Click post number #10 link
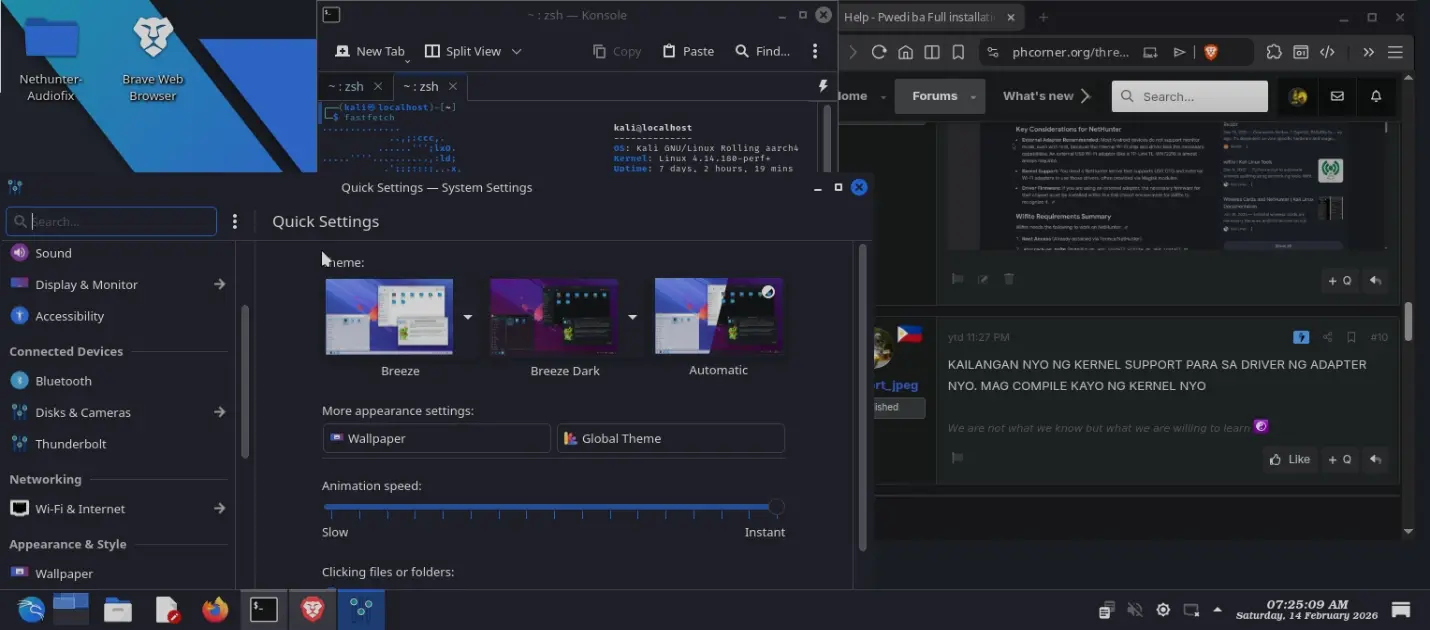Viewport: 1430px width, 630px height. coord(1379,337)
